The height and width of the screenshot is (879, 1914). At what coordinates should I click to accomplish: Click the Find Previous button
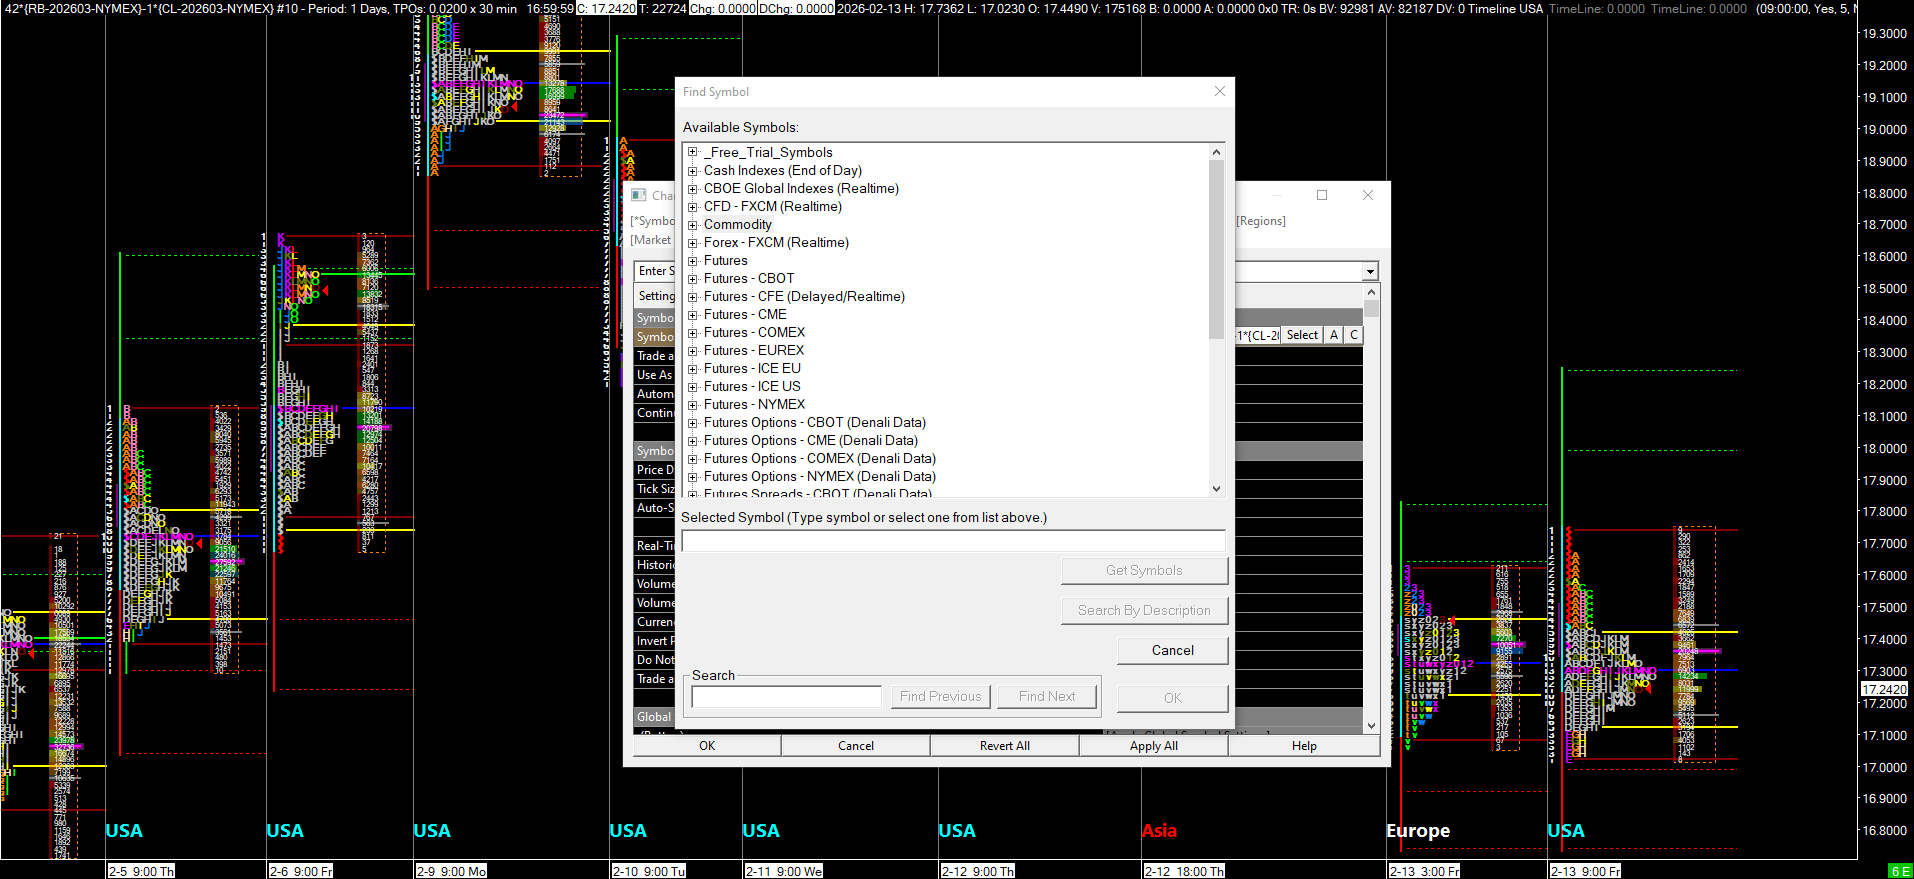point(940,697)
